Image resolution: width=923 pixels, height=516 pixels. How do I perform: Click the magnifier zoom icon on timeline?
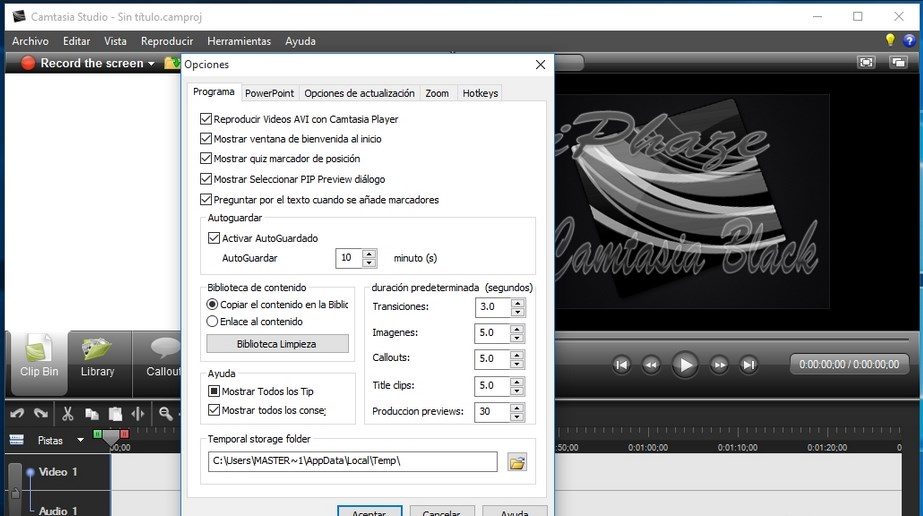[x=166, y=414]
